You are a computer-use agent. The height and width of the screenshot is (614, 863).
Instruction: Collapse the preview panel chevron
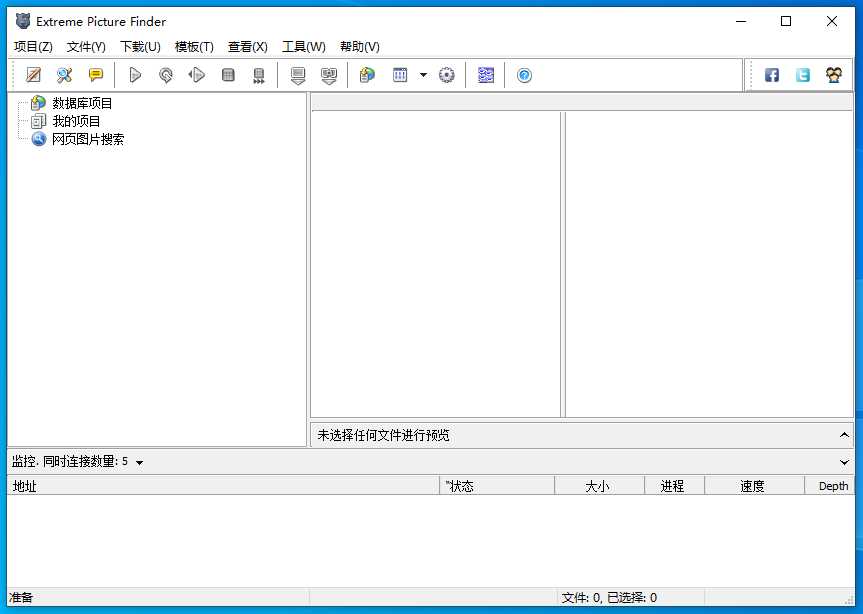(x=845, y=435)
